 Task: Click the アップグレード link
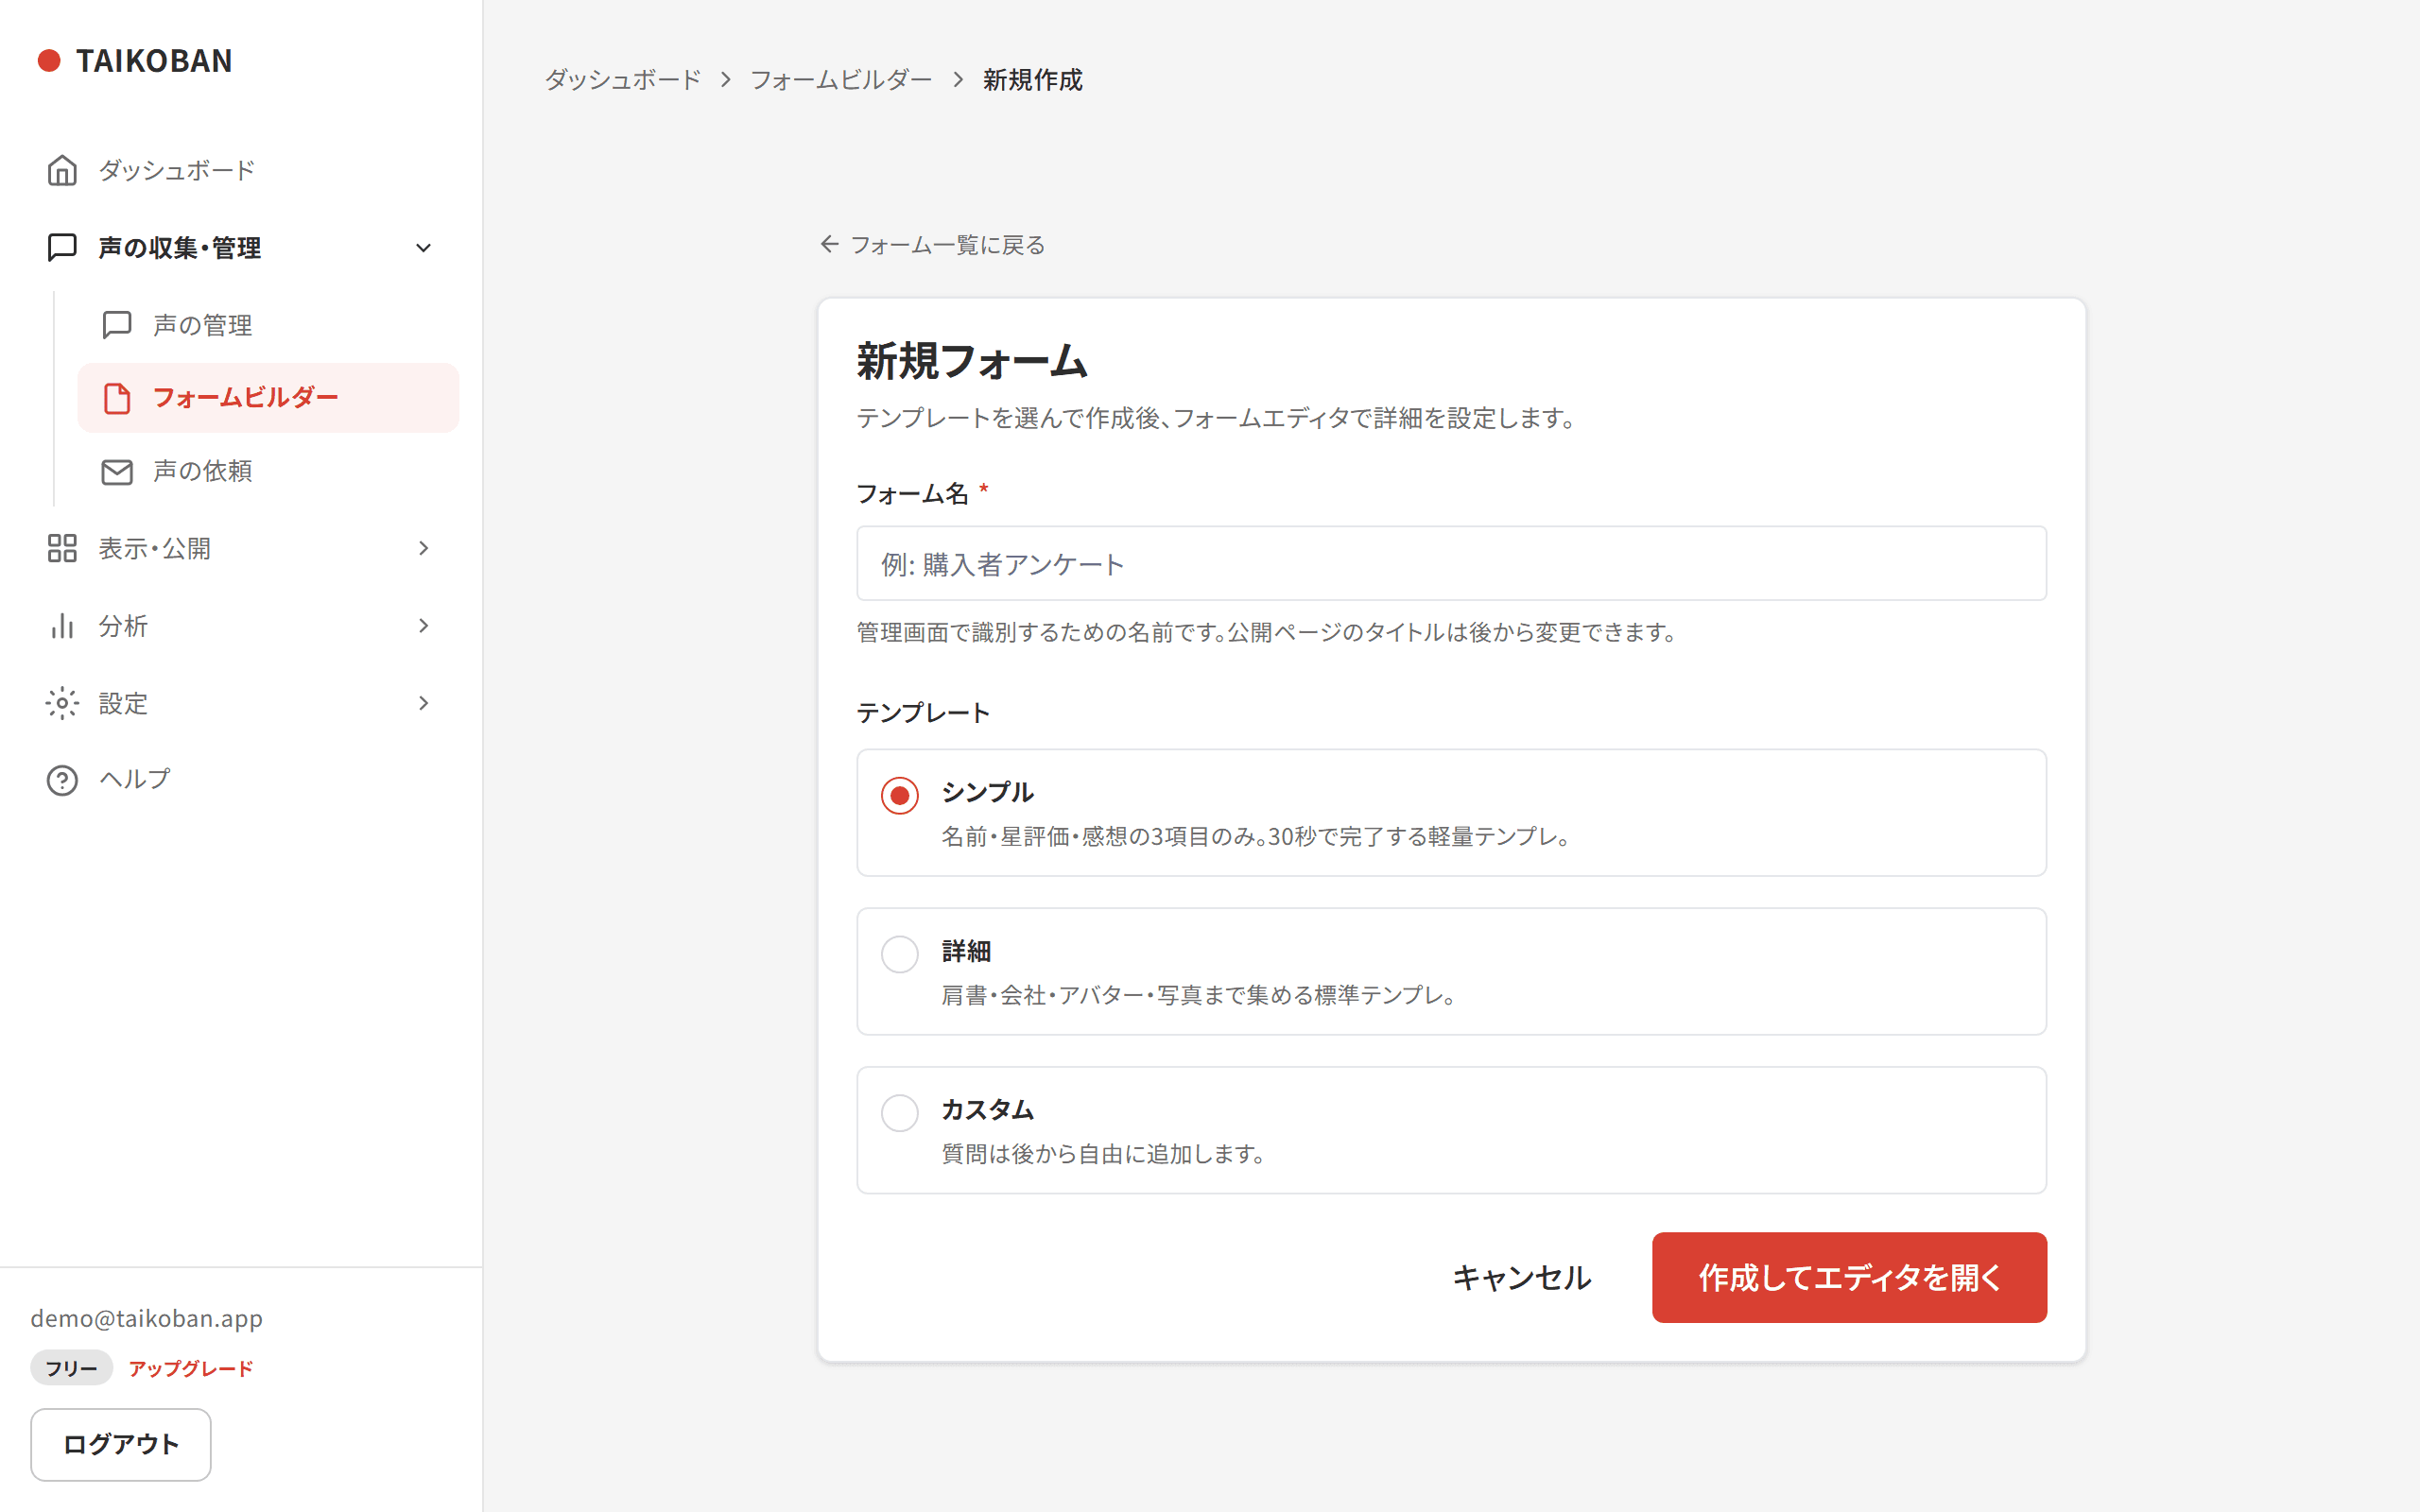(191, 1368)
